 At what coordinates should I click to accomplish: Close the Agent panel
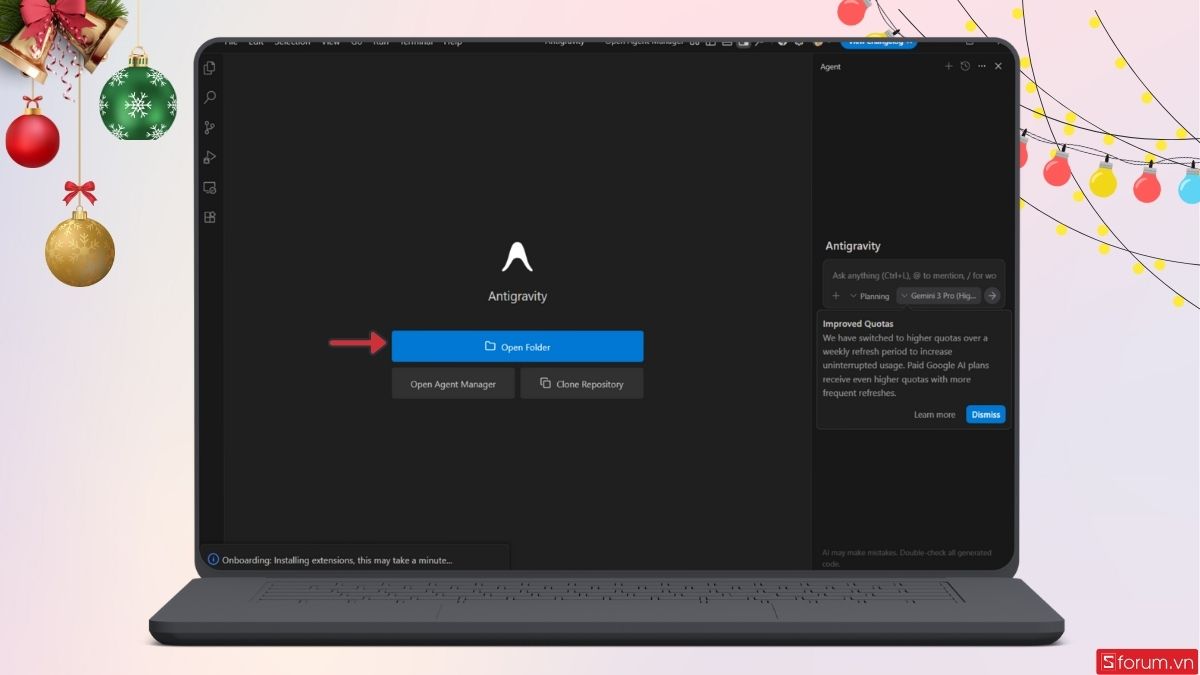pos(998,66)
